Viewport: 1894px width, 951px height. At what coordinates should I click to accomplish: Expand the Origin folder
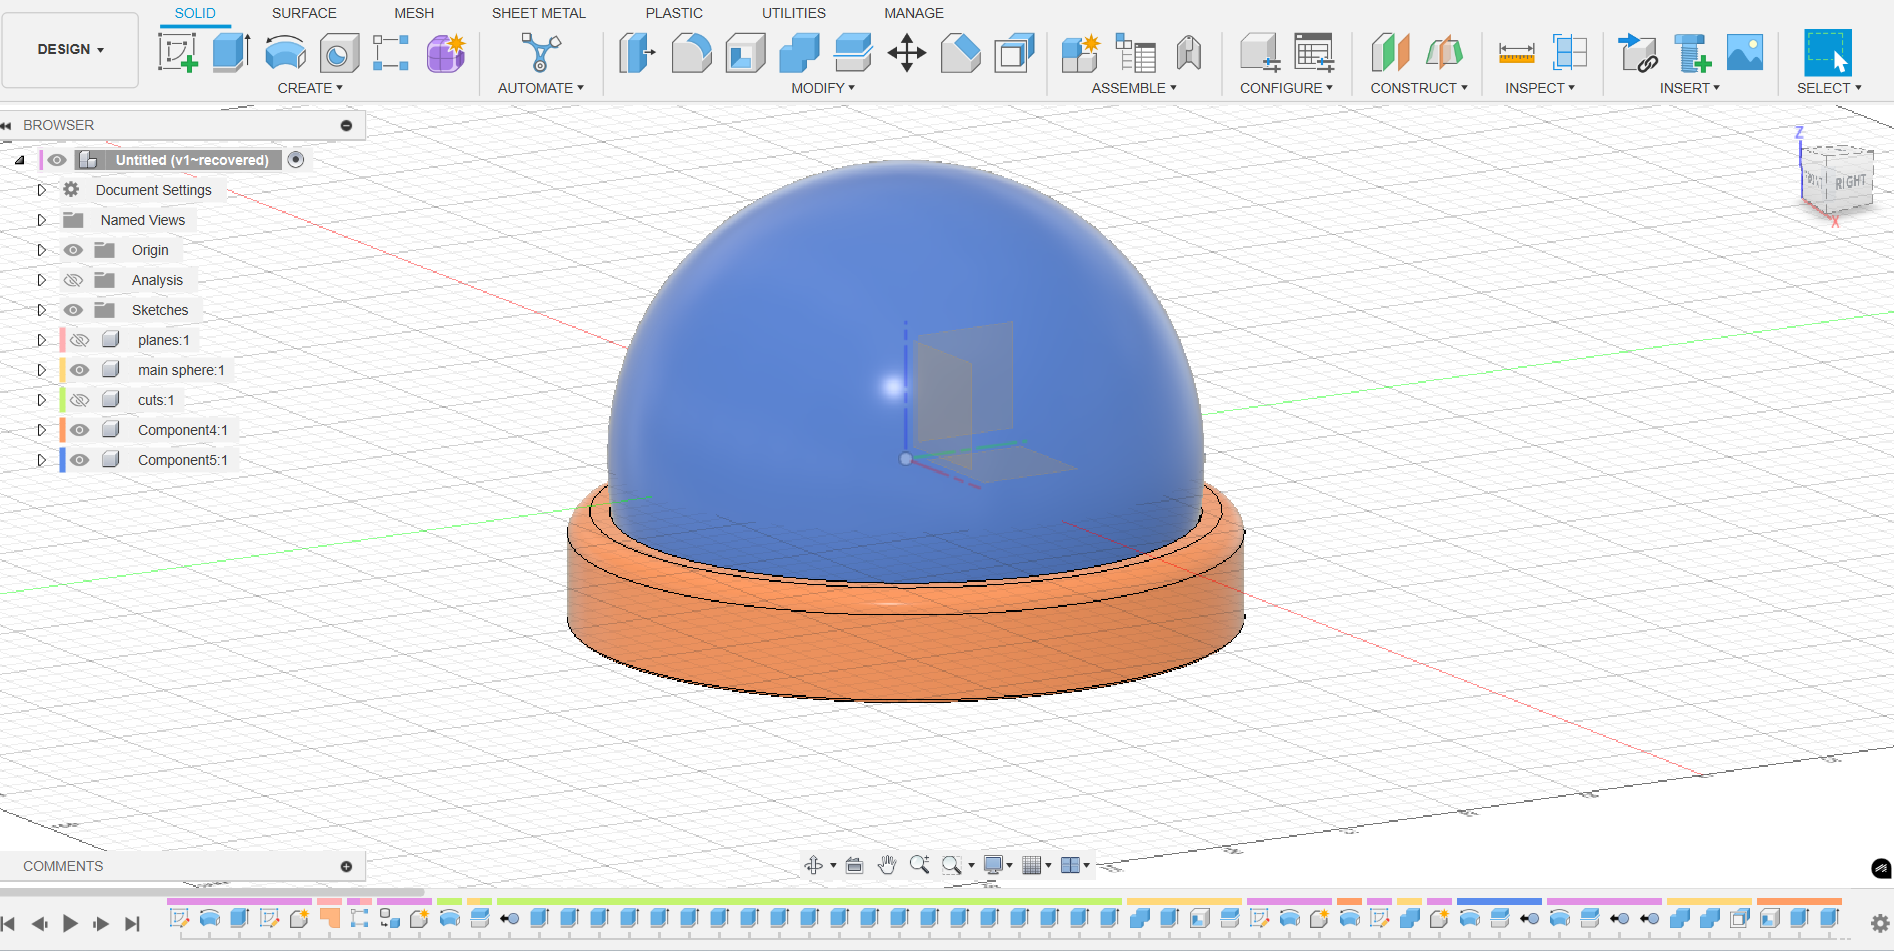point(41,250)
